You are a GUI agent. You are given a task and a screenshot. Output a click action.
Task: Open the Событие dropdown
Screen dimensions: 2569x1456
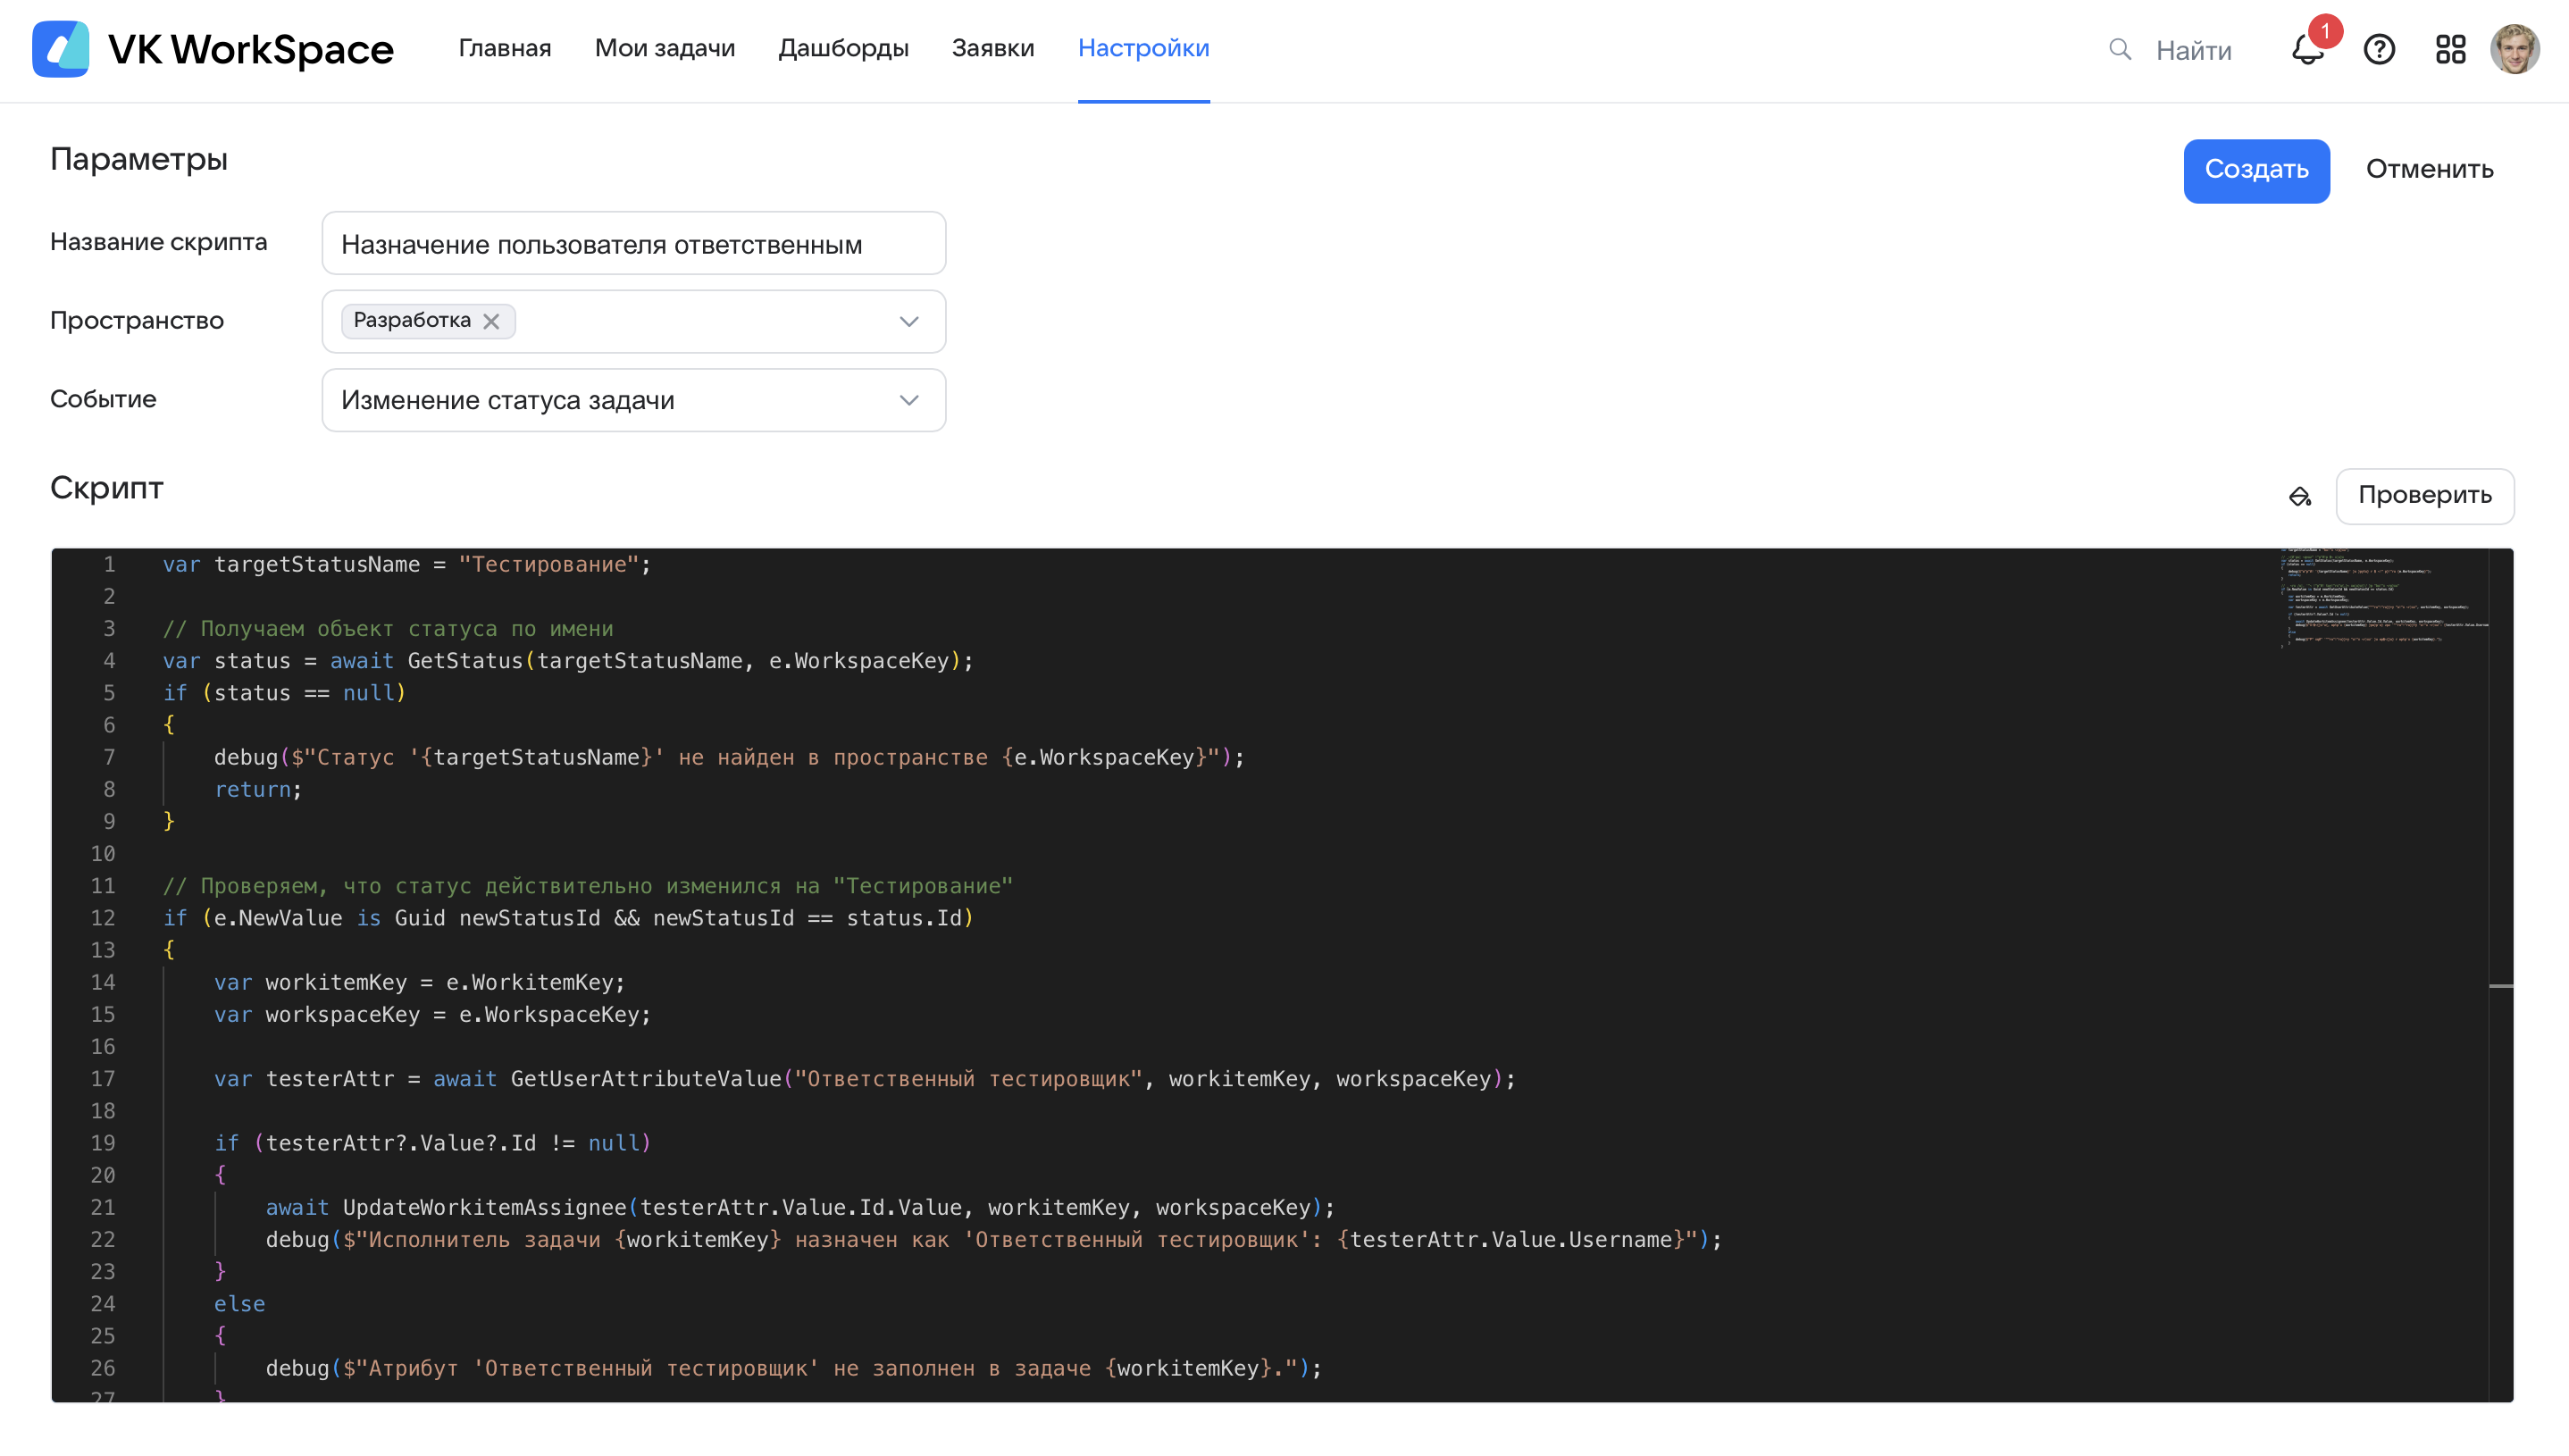coord(633,400)
